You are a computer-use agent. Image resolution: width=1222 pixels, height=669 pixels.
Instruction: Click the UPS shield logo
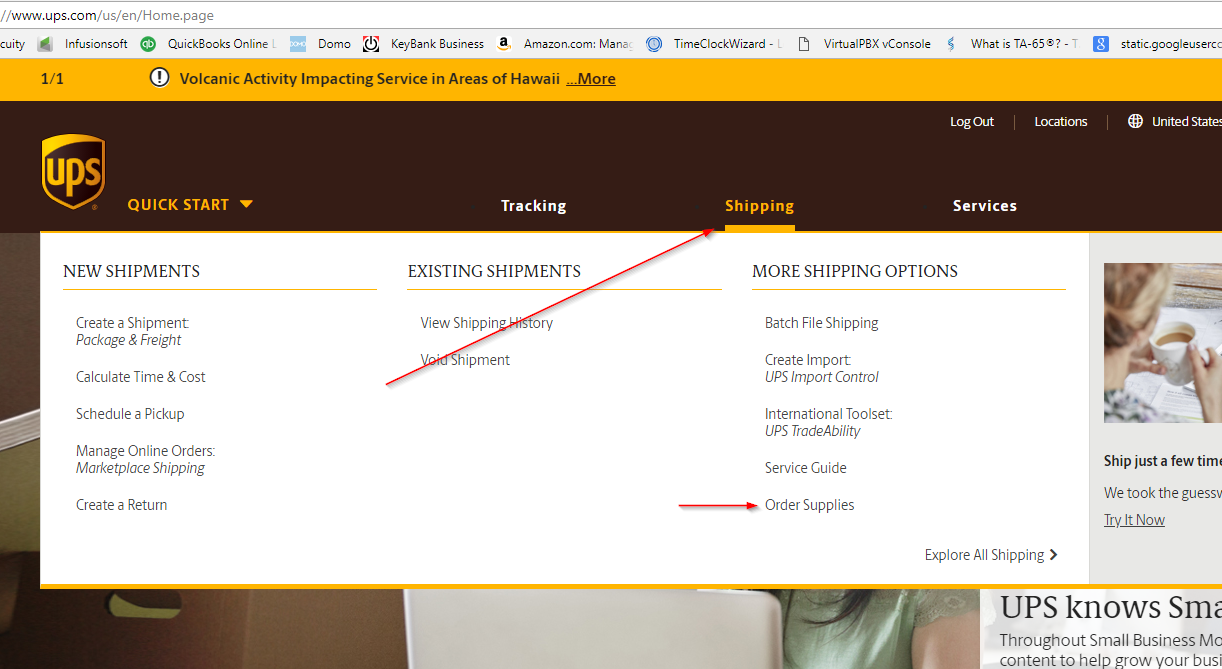pos(73,172)
